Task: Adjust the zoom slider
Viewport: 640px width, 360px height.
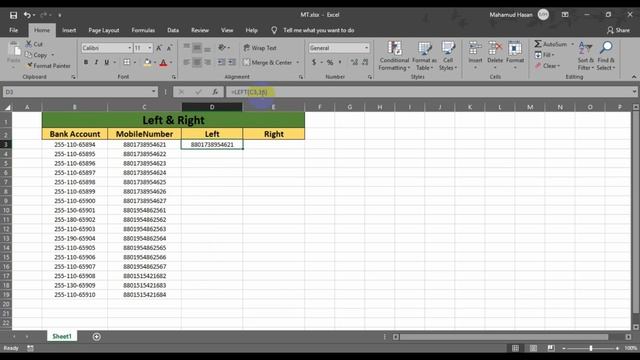Action: [x=591, y=348]
